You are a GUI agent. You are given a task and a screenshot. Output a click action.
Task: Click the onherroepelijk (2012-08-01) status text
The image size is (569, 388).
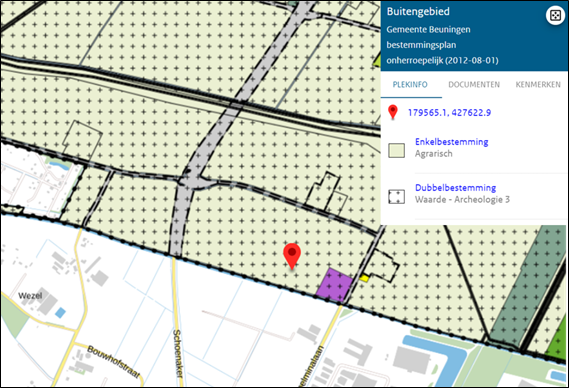(442, 60)
